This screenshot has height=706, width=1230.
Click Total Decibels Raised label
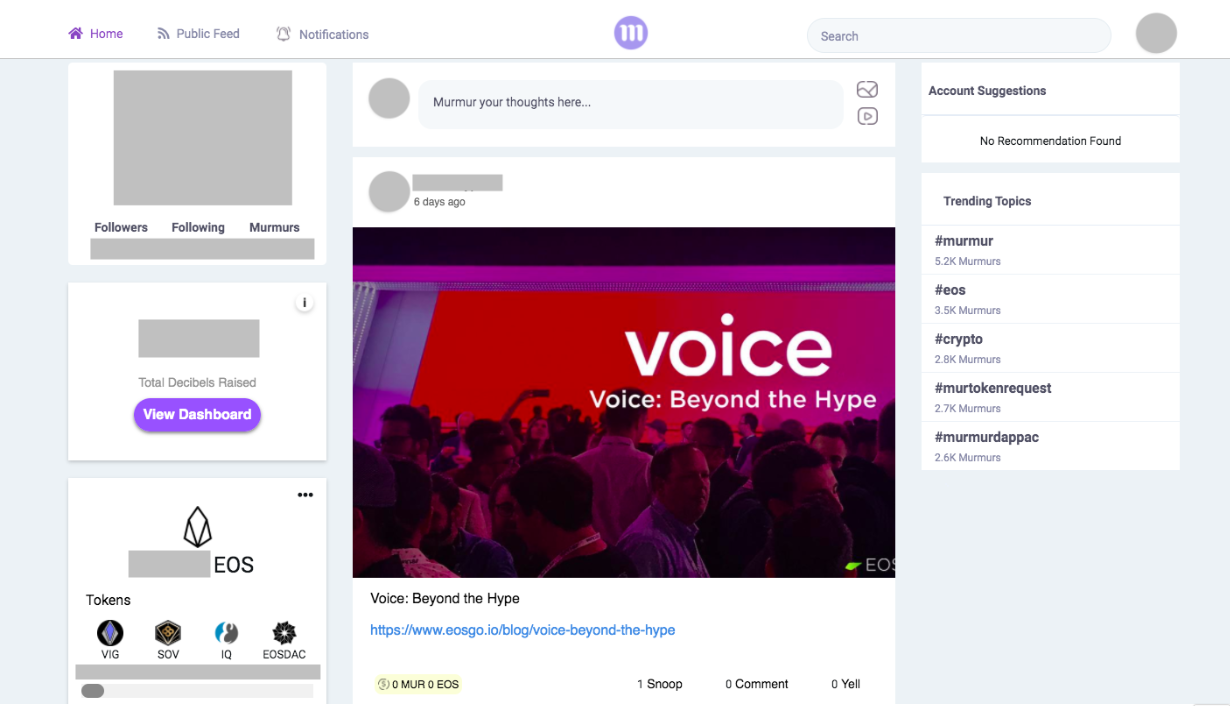[197, 382]
